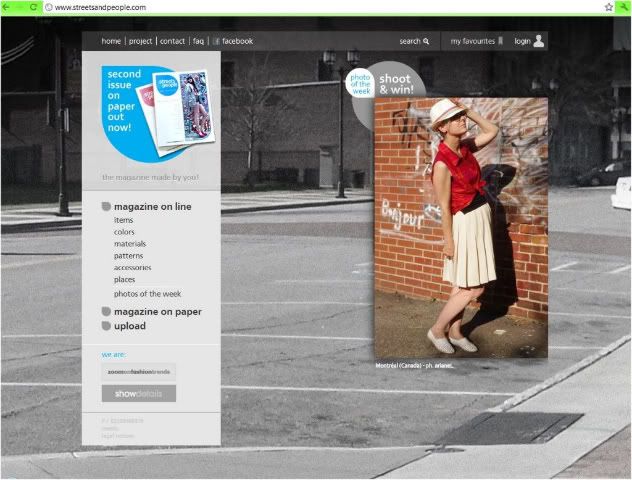Click the photo of the week badge

[x=360, y=84]
